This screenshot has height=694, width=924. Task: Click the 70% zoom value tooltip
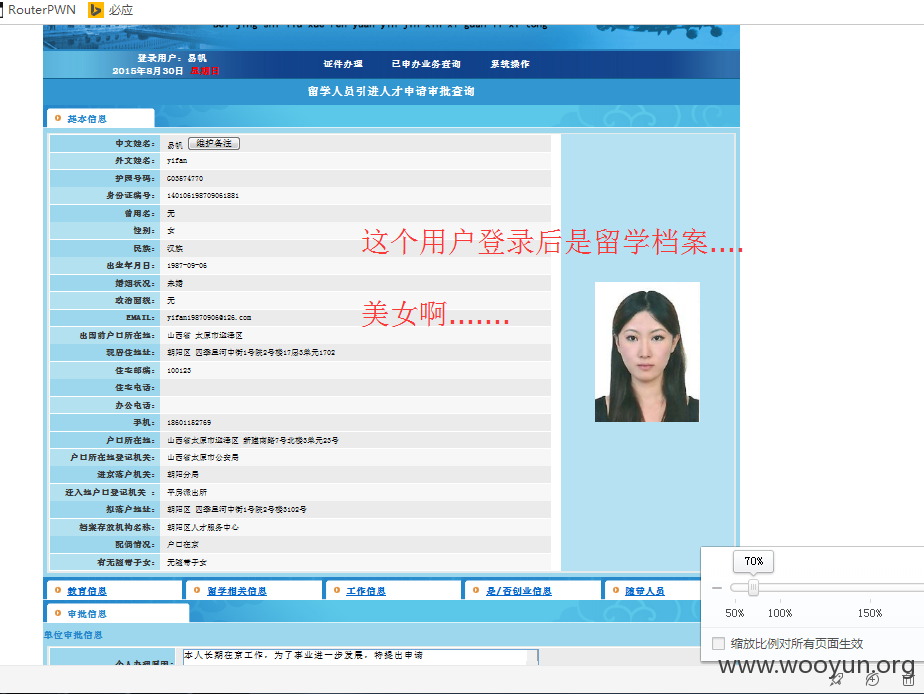tap(753, 561)
